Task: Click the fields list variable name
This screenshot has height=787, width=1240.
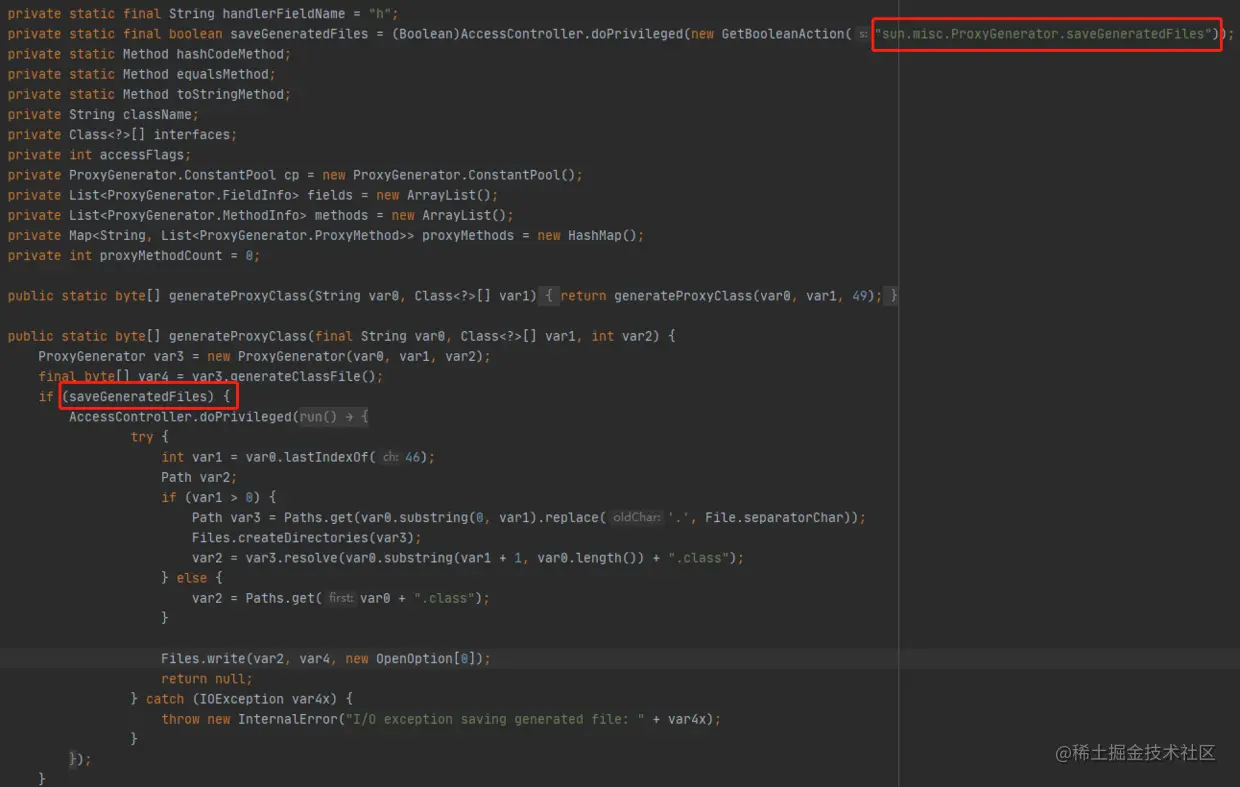Action: pyautogui.click(x=330, y=195)
